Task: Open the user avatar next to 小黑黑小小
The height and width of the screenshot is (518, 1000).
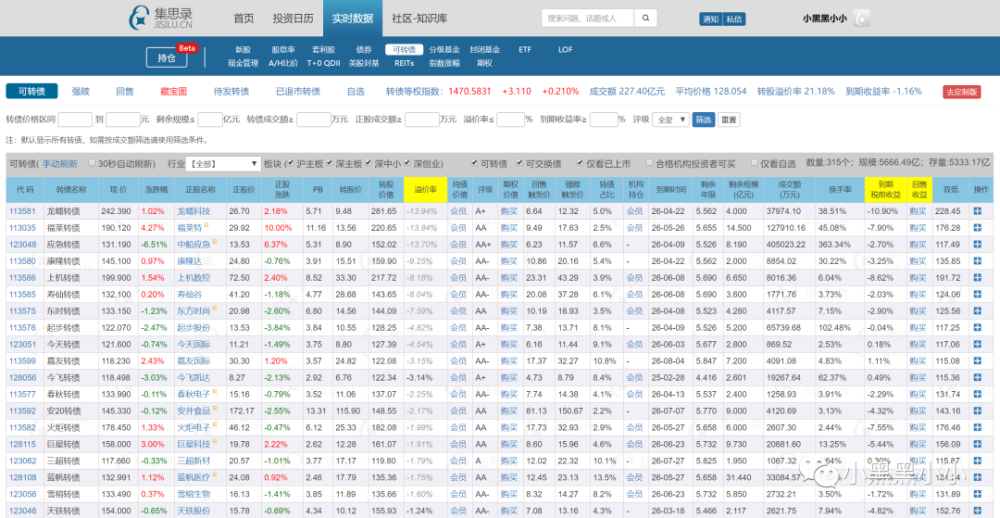Action: 862,18
